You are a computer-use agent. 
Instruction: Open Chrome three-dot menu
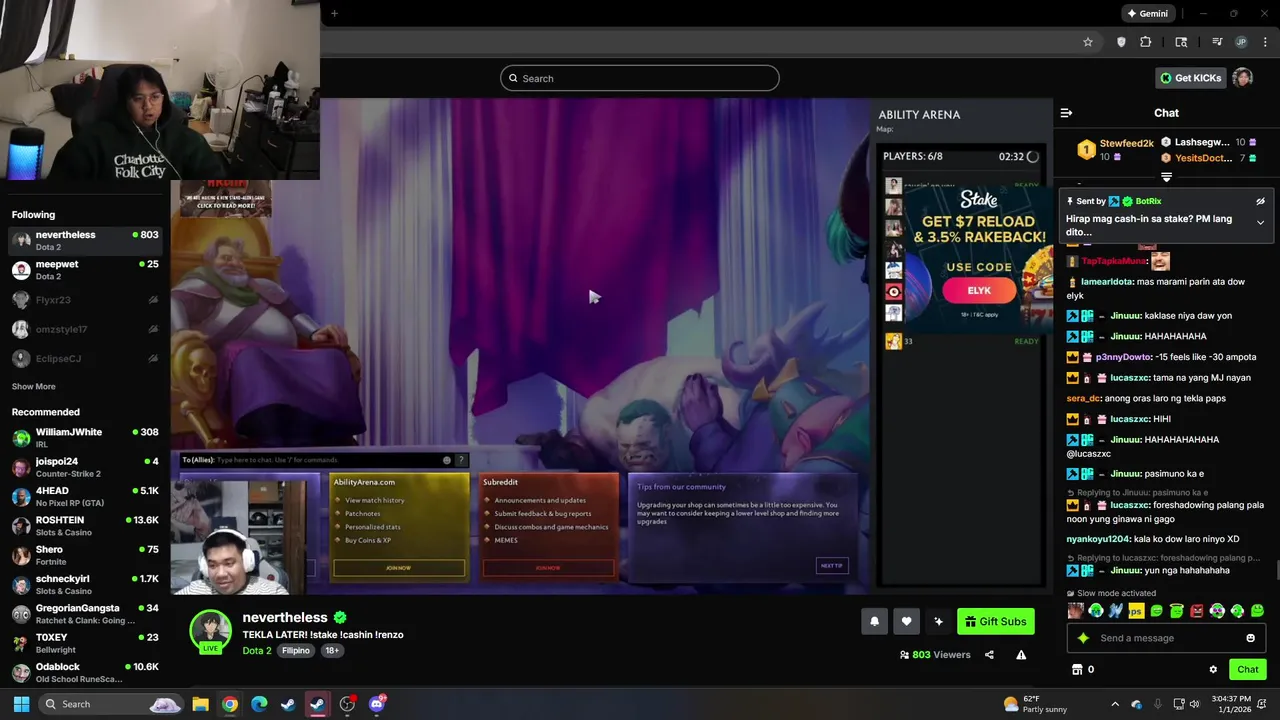point(1265,42)
